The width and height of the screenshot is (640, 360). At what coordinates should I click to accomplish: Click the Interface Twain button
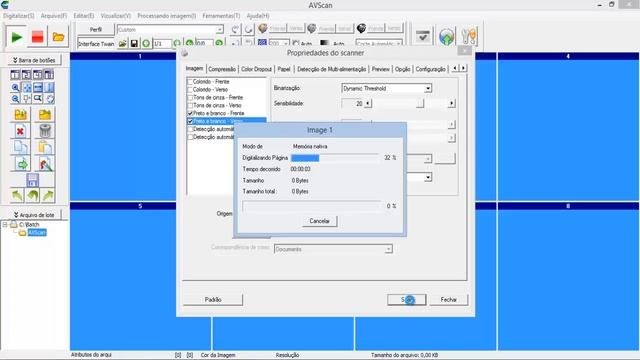click(x=96, y=44)
